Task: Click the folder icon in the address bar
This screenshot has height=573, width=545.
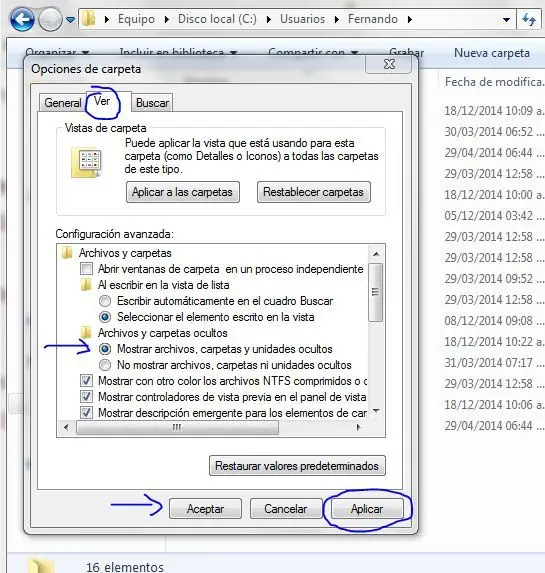Action: (88, 19)
